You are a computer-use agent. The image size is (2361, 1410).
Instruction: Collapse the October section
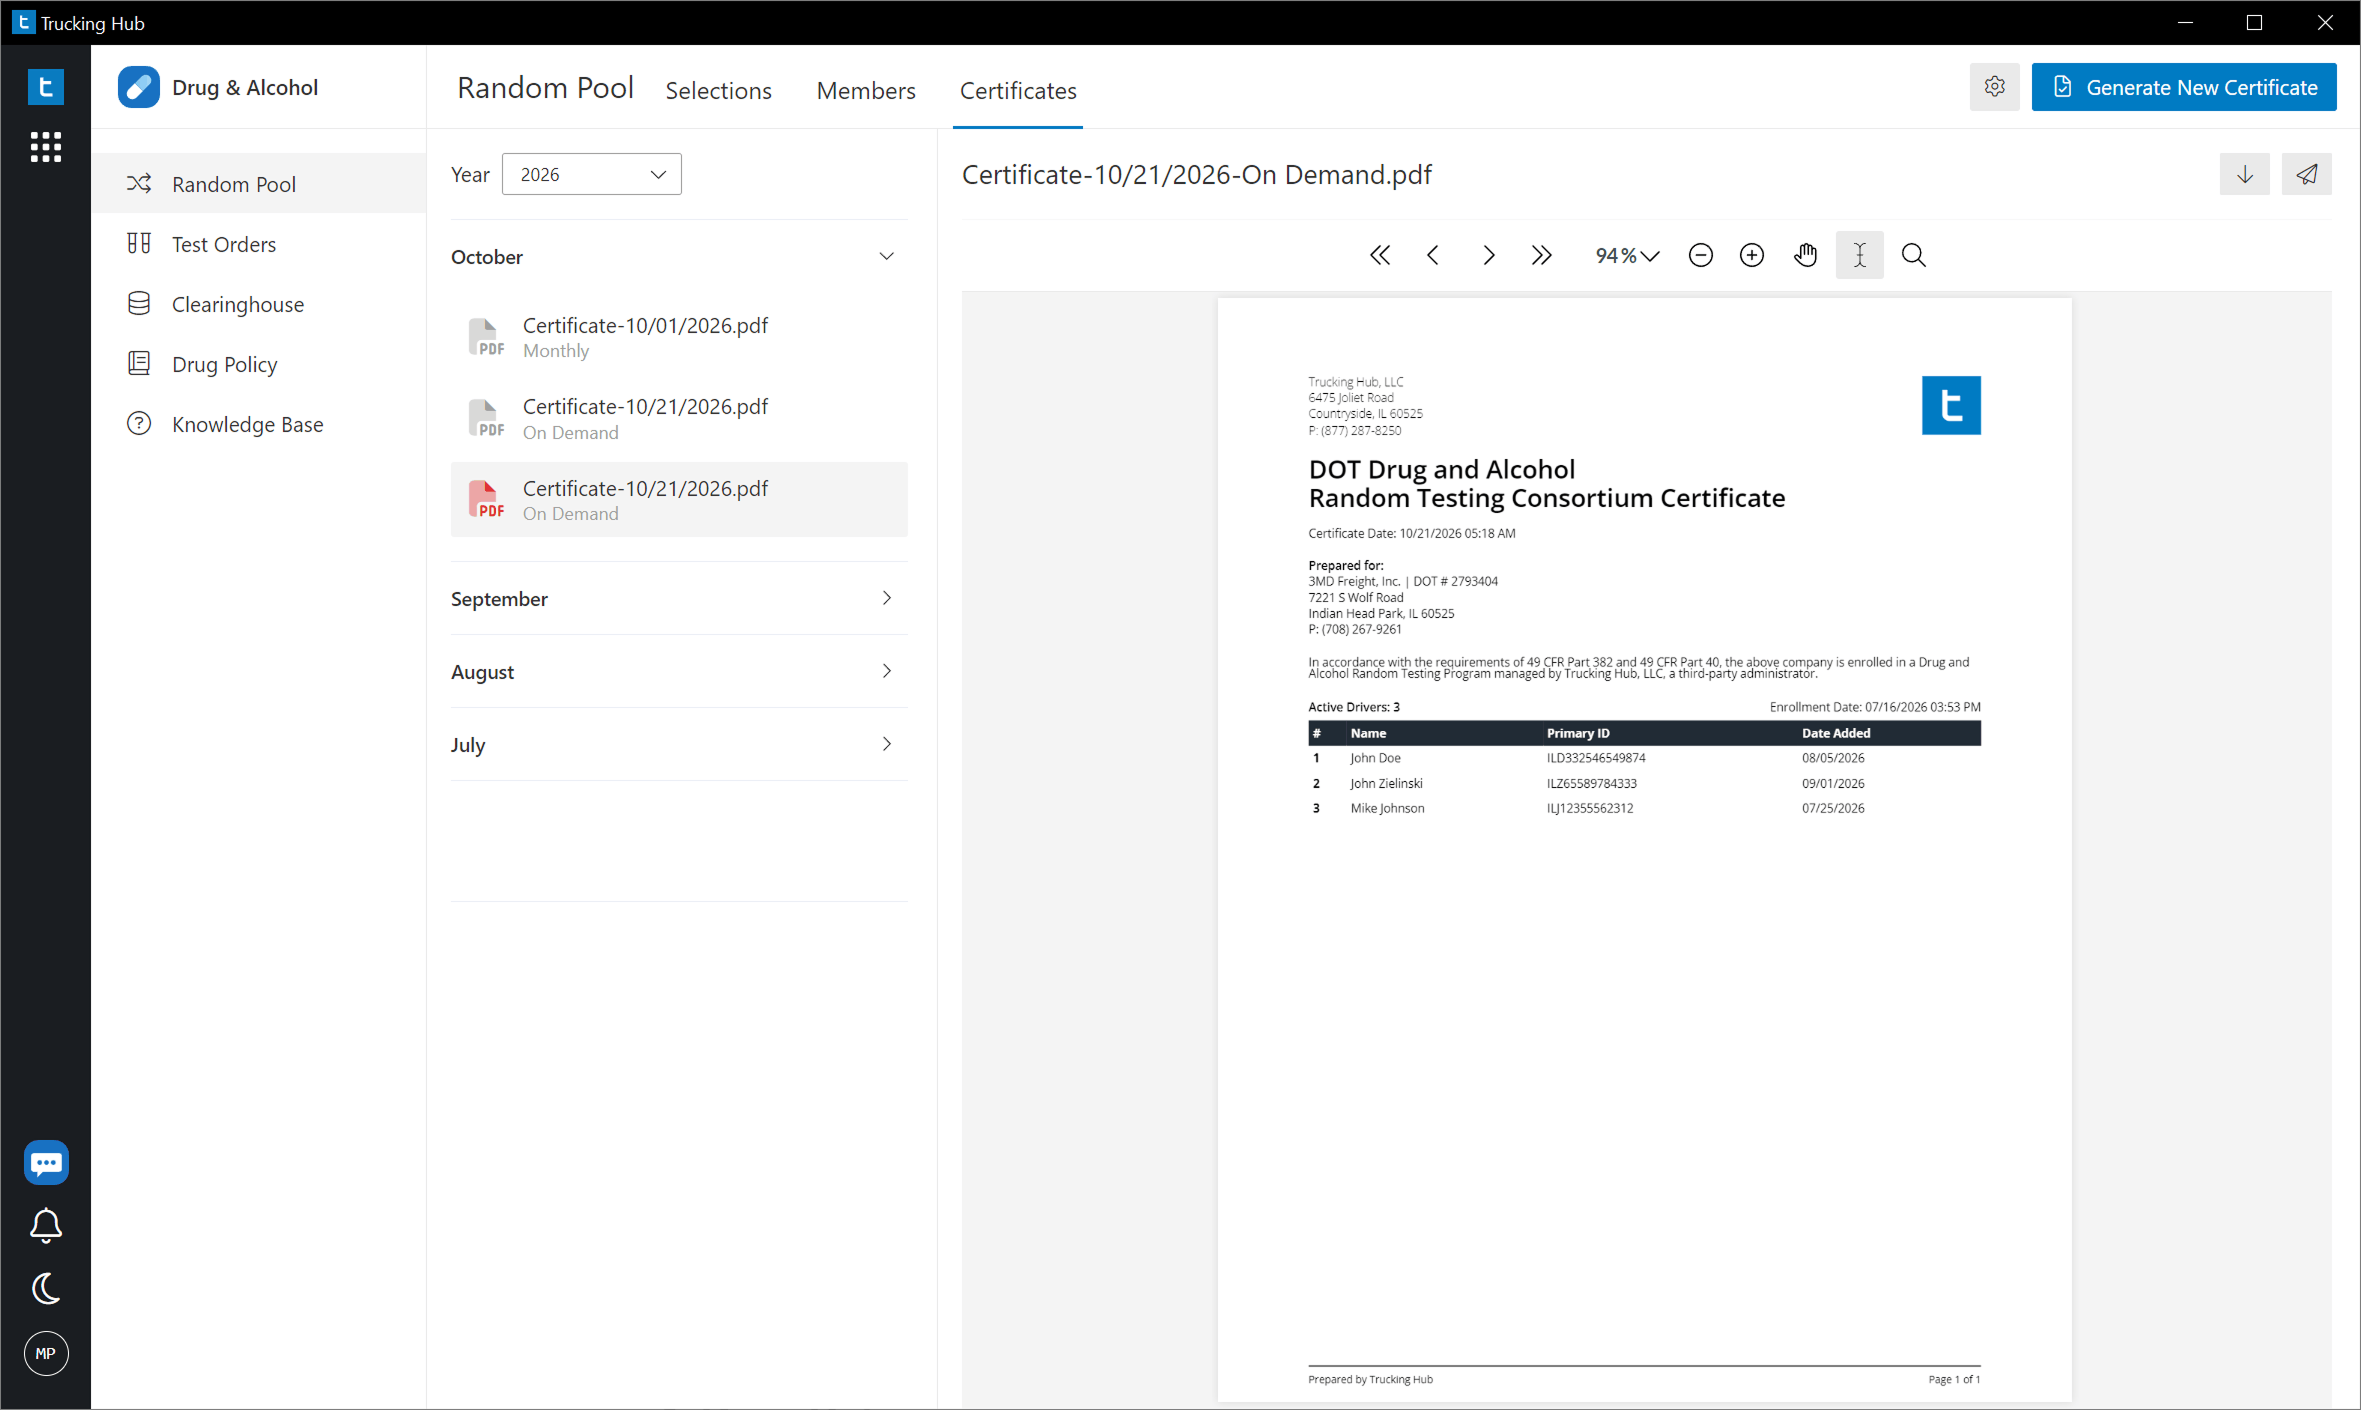pyautogui.click(x=679, y=257)
